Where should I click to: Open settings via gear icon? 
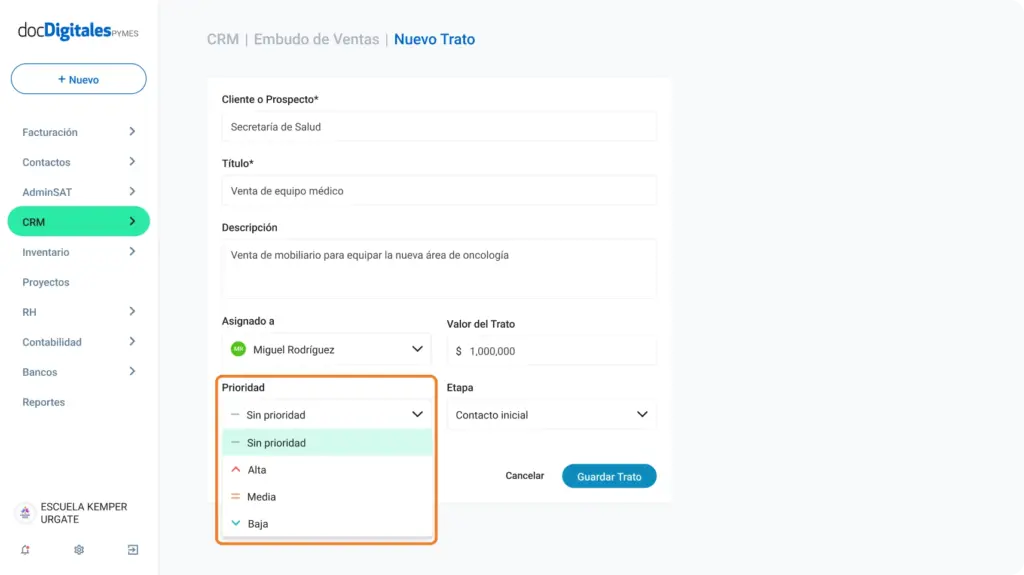[x=79, y=550]
